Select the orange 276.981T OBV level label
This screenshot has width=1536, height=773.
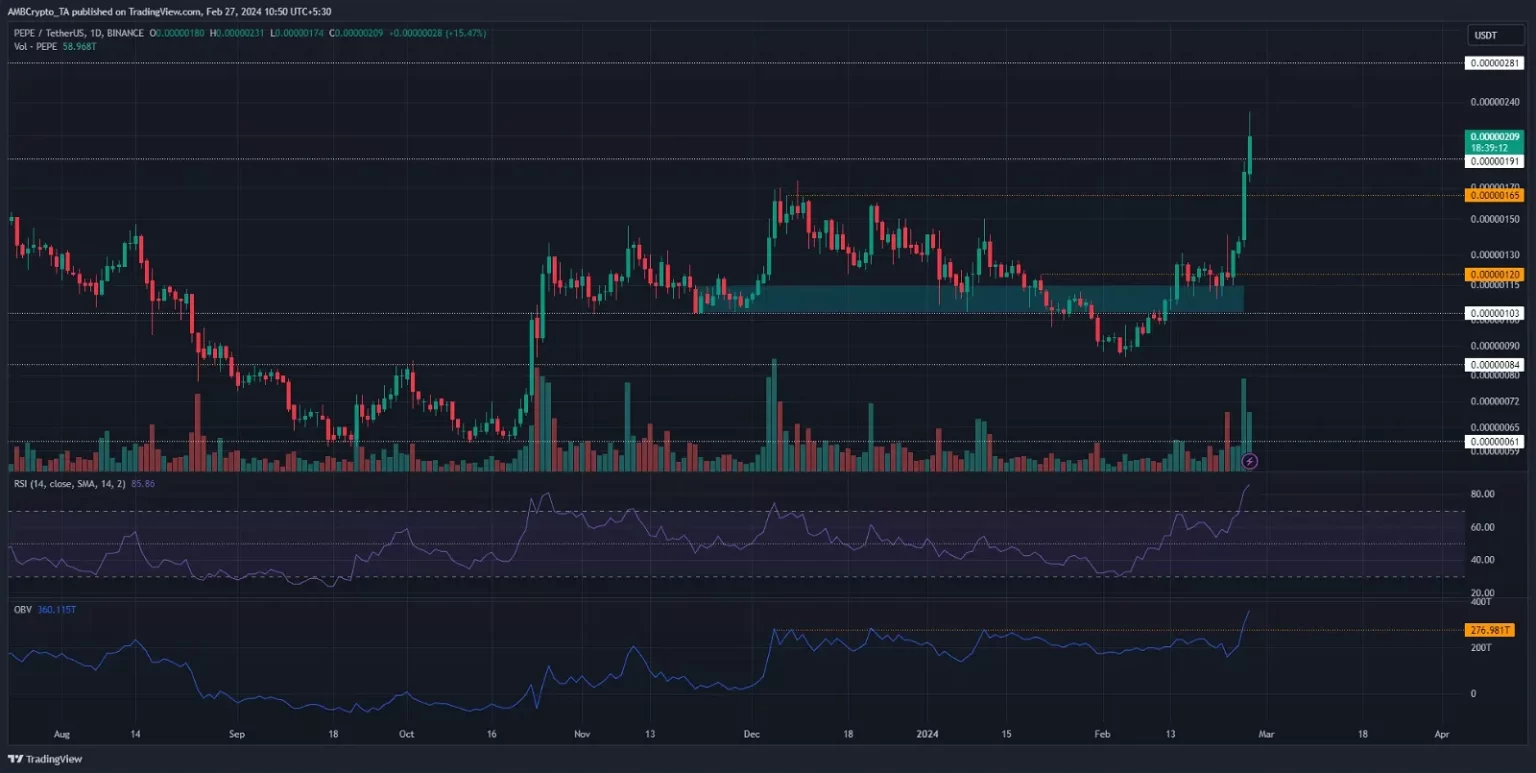click(x=1490, y=630)
